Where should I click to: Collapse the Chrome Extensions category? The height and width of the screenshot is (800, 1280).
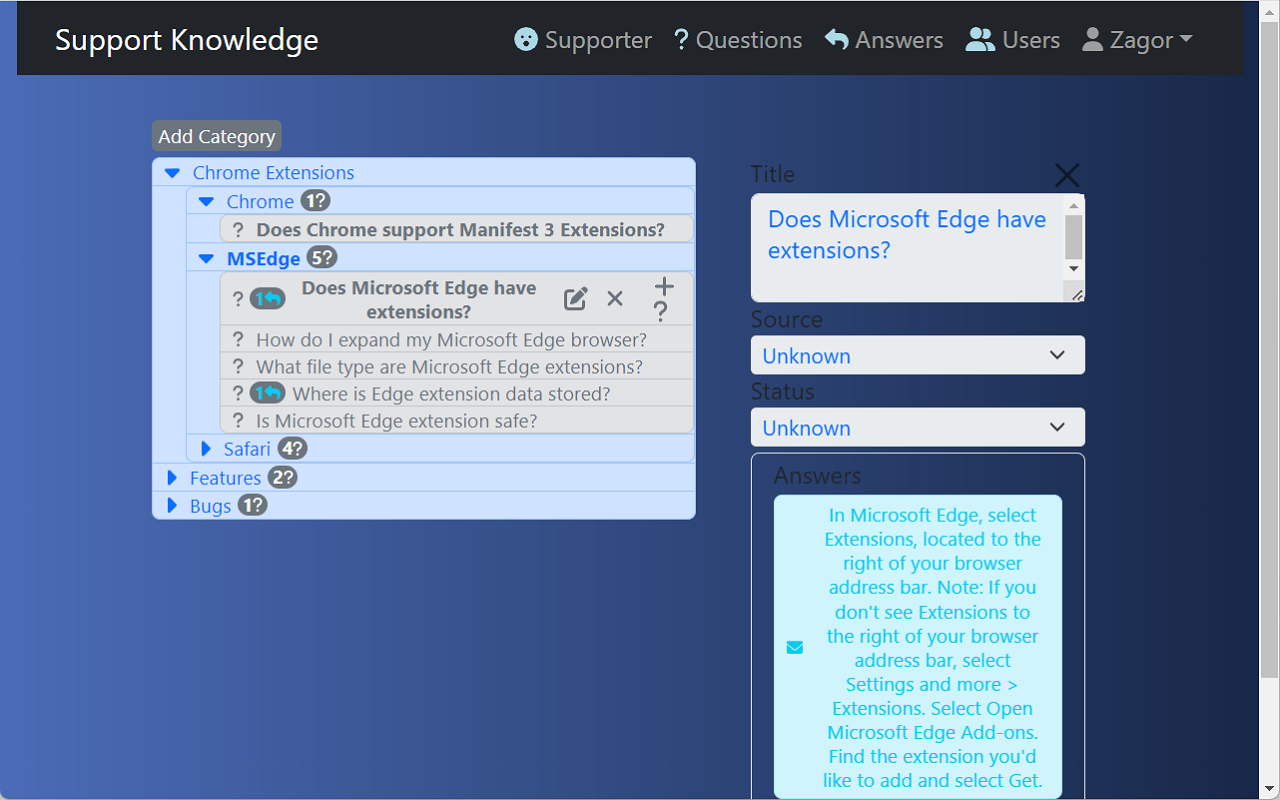point(173,173)
